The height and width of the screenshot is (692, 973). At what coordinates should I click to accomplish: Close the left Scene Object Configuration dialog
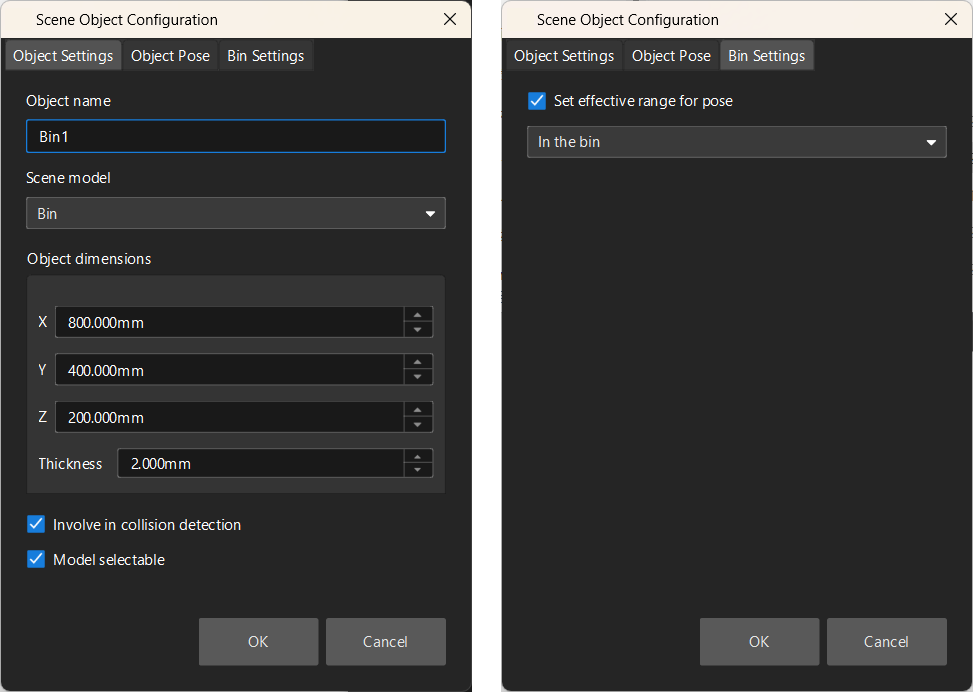coord(450,19)
